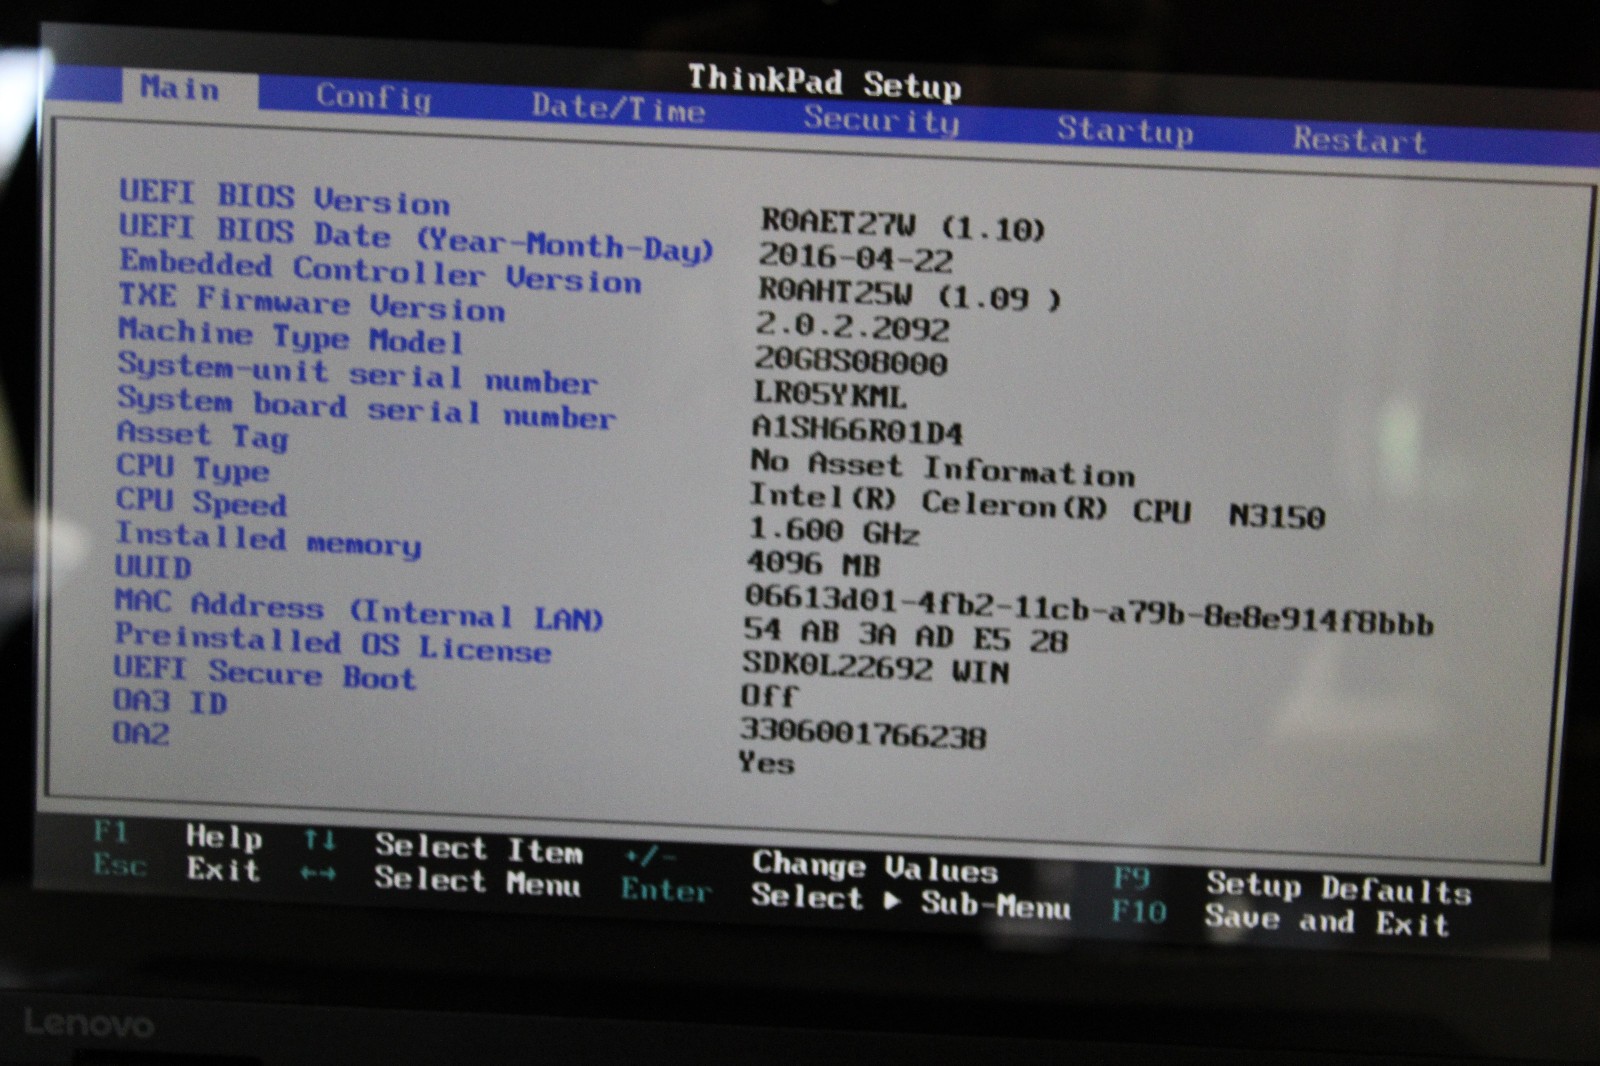Click the Lenovo logo on bezel

tap(88, 1024)
